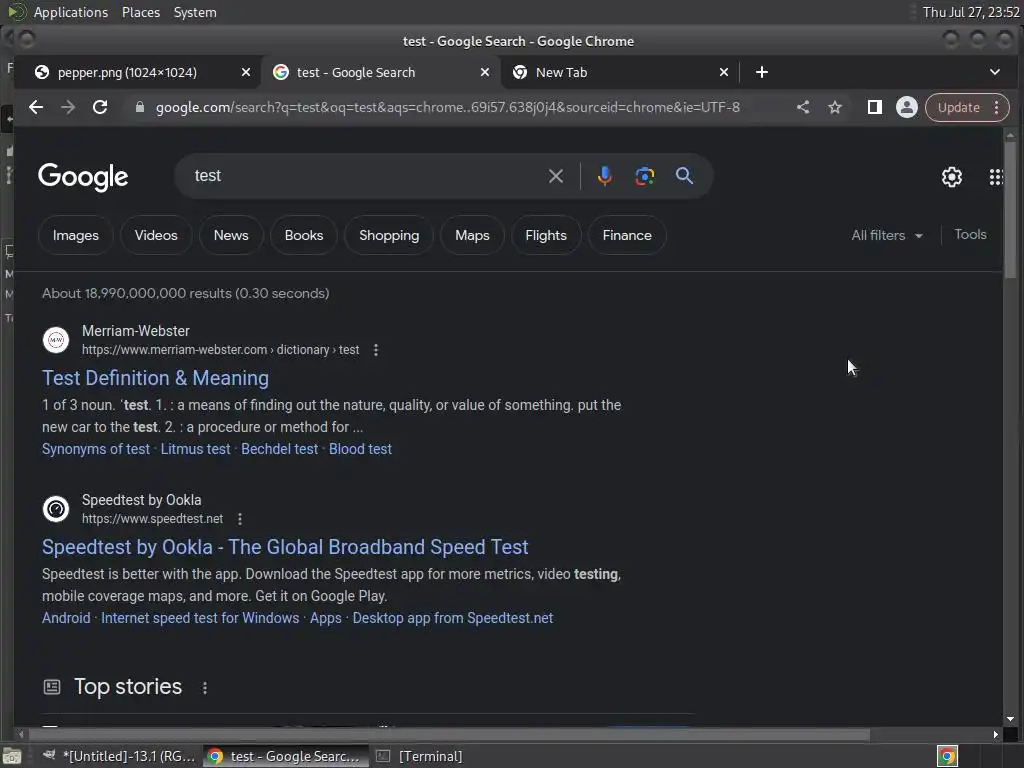Image resolution: width=1024 pixels, height=768 pixels.
Task: Open Apps sitelink under Speedtest
Action: point(326,618)
